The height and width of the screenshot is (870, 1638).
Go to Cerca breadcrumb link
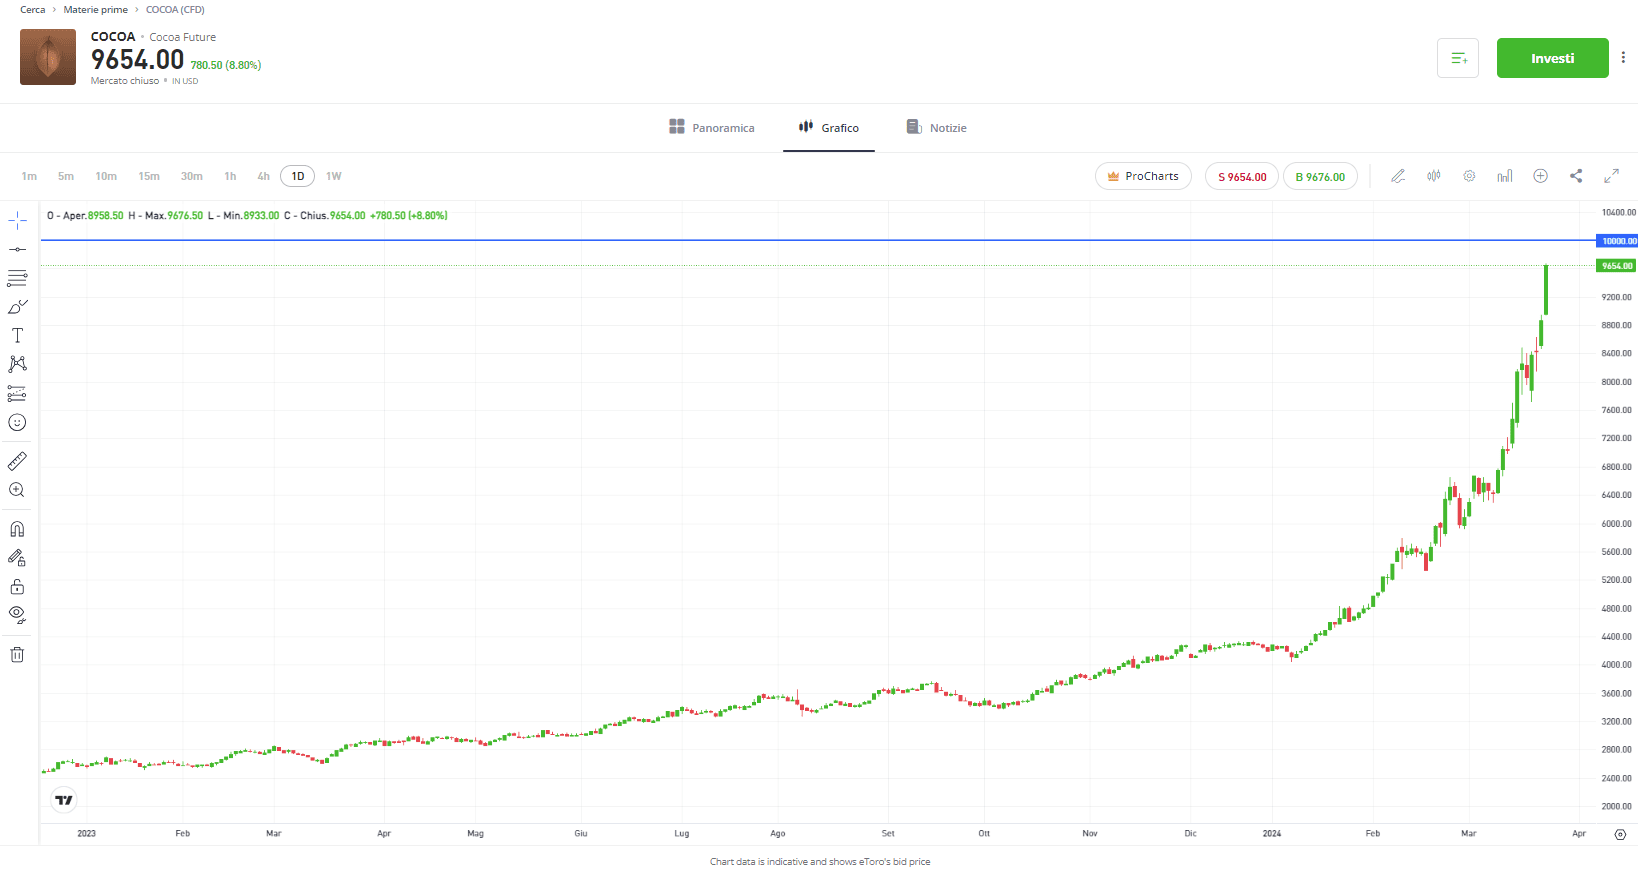click(x=33, y=10)
